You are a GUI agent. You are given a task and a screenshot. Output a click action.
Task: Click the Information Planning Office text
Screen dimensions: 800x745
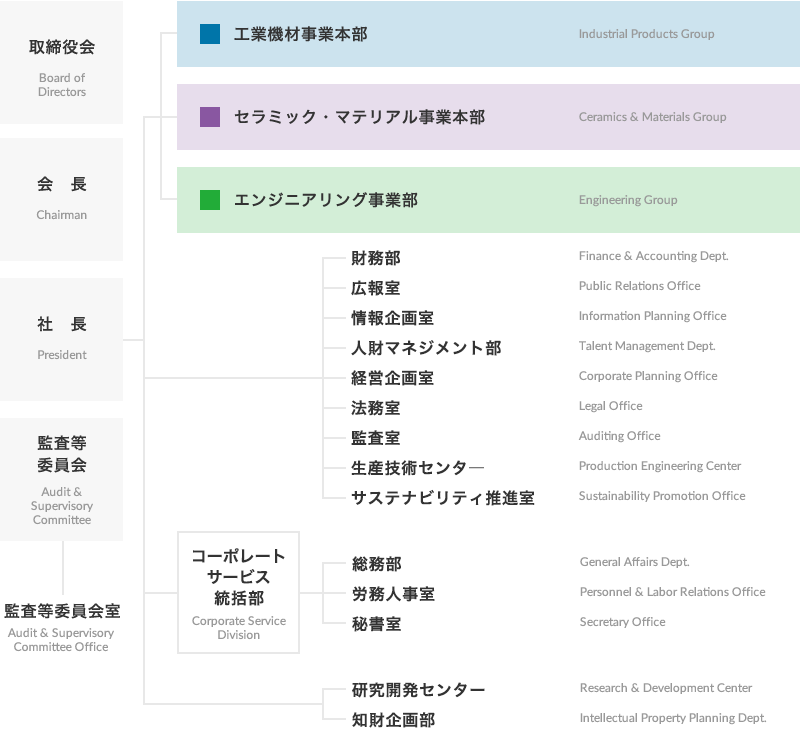pos(653,316)
